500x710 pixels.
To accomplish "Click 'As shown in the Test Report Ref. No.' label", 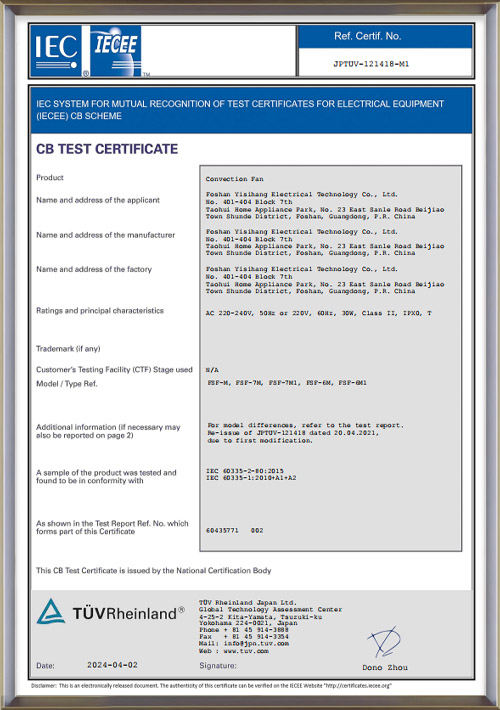I will [x=112, y=527].
